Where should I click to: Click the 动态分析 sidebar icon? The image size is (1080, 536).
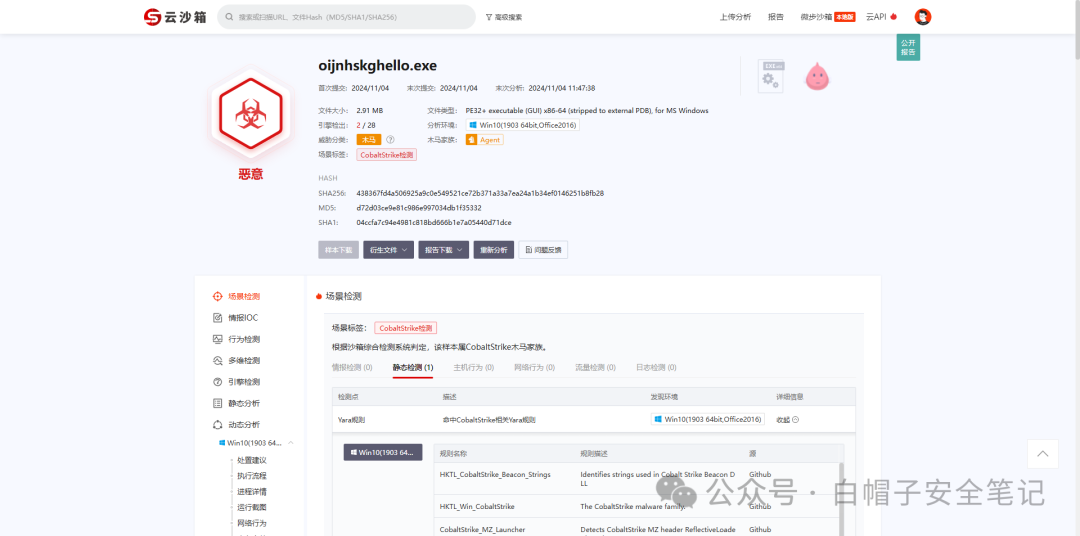point(217,424)
